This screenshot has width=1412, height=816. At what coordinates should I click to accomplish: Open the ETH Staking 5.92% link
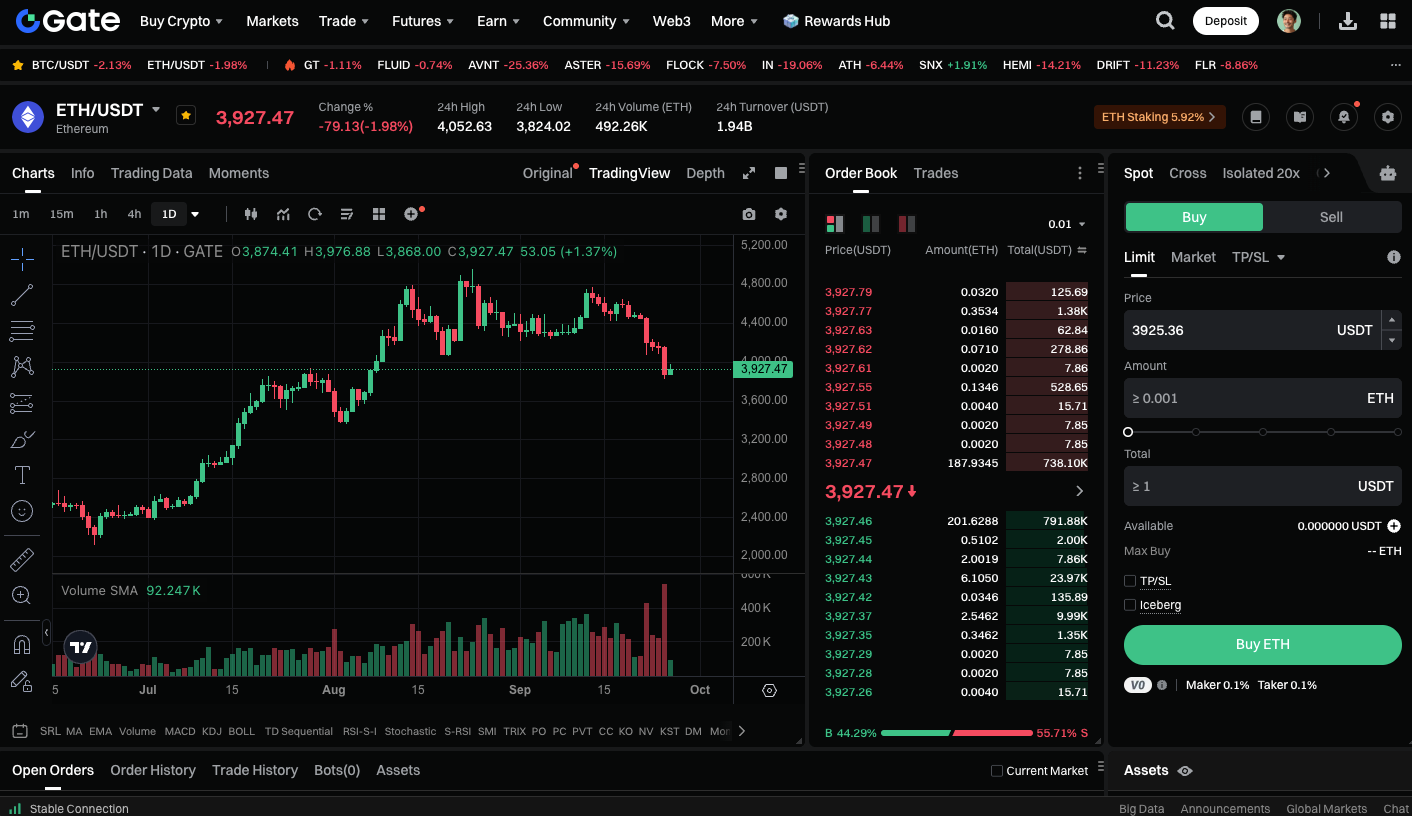1160,117
